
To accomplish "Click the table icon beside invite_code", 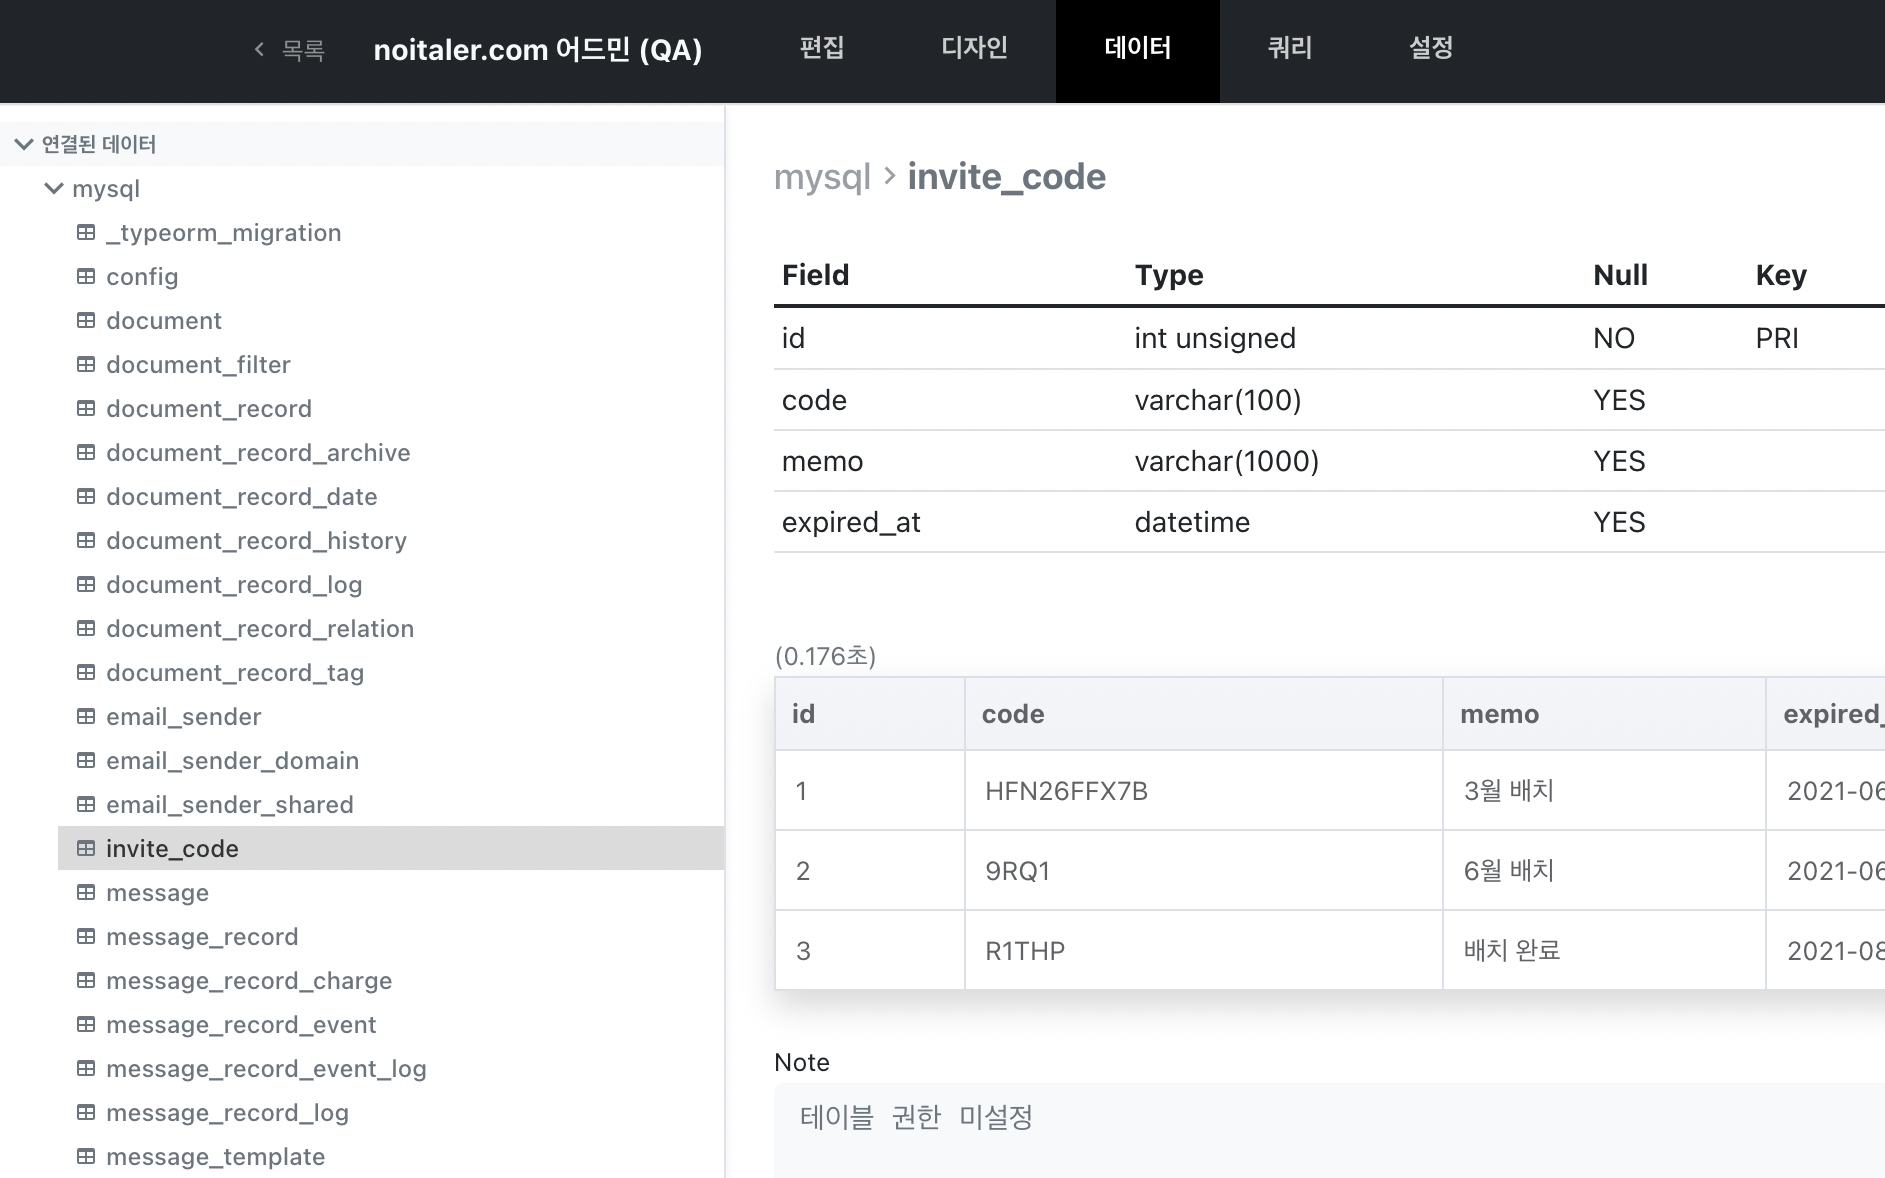I will pyautogui.click(x=86, y=849).
